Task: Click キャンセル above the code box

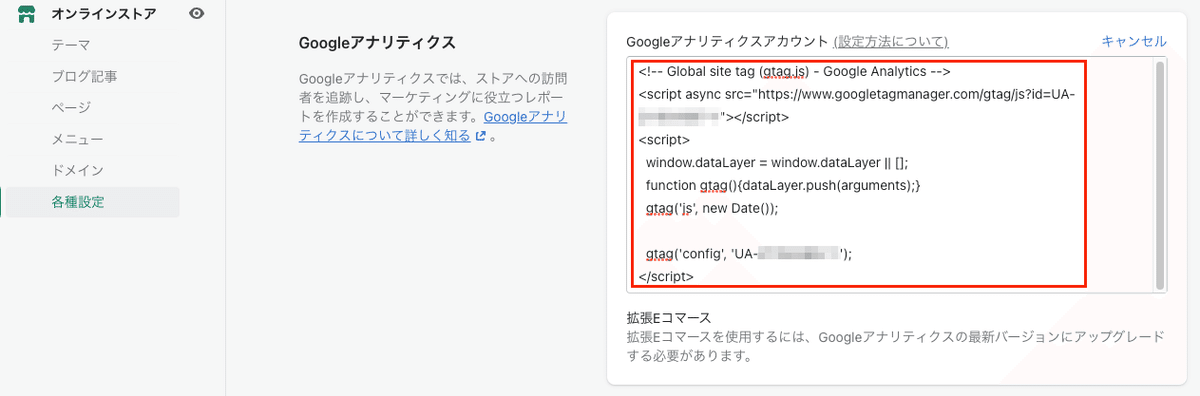Action: pos(1134,41)
